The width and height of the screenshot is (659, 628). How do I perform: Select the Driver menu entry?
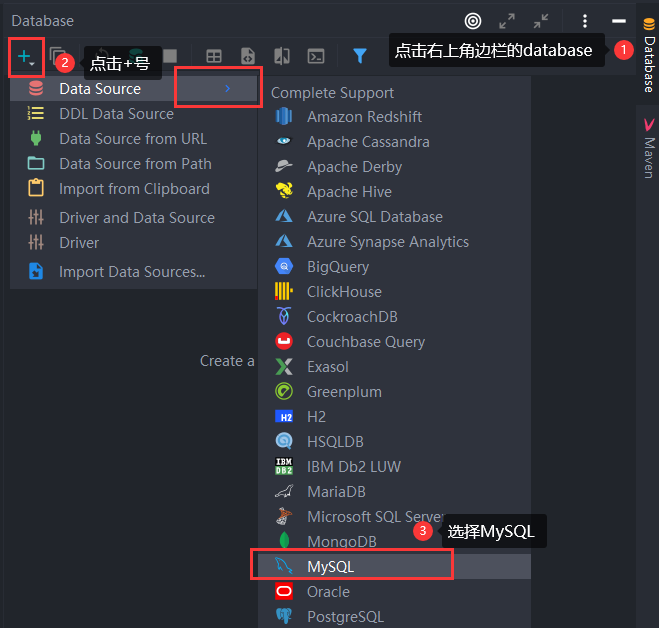pos(134,243)
